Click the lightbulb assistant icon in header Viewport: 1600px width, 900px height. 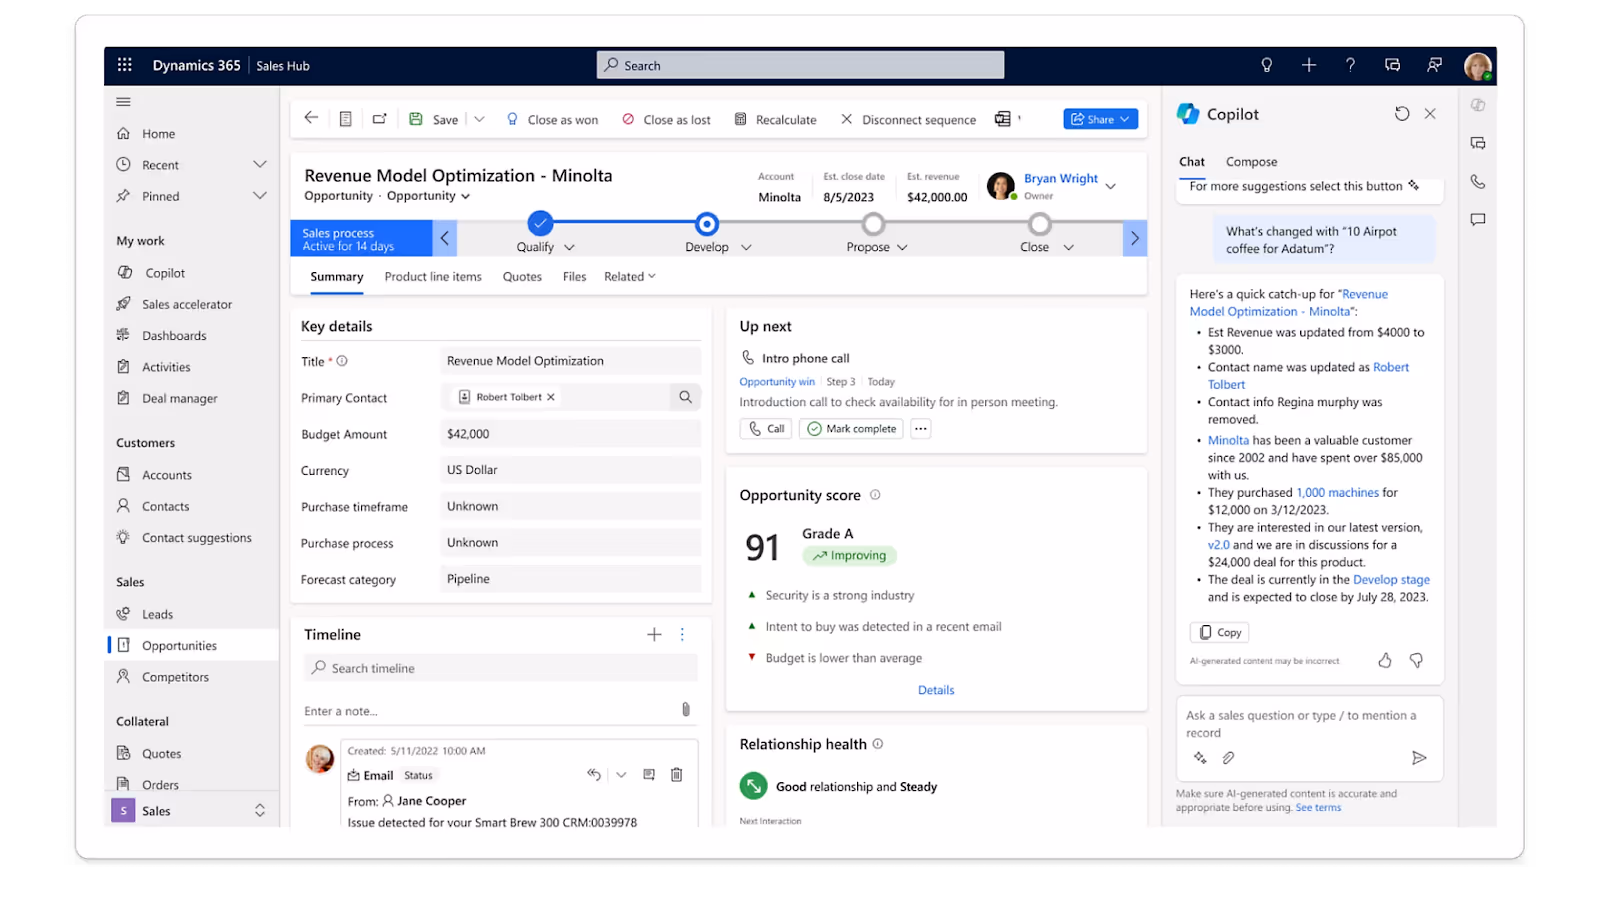(x=1266, y=65)
